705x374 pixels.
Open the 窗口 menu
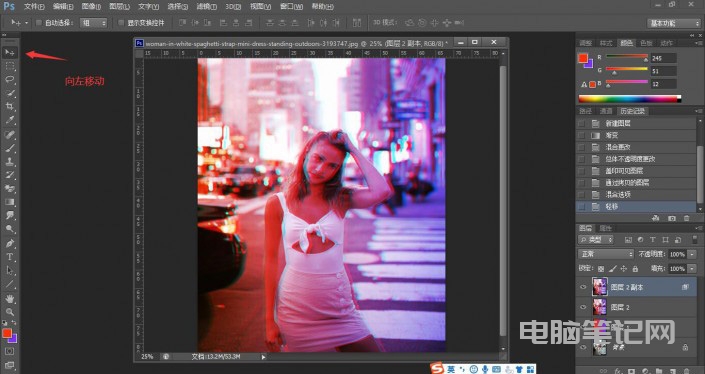291,7
